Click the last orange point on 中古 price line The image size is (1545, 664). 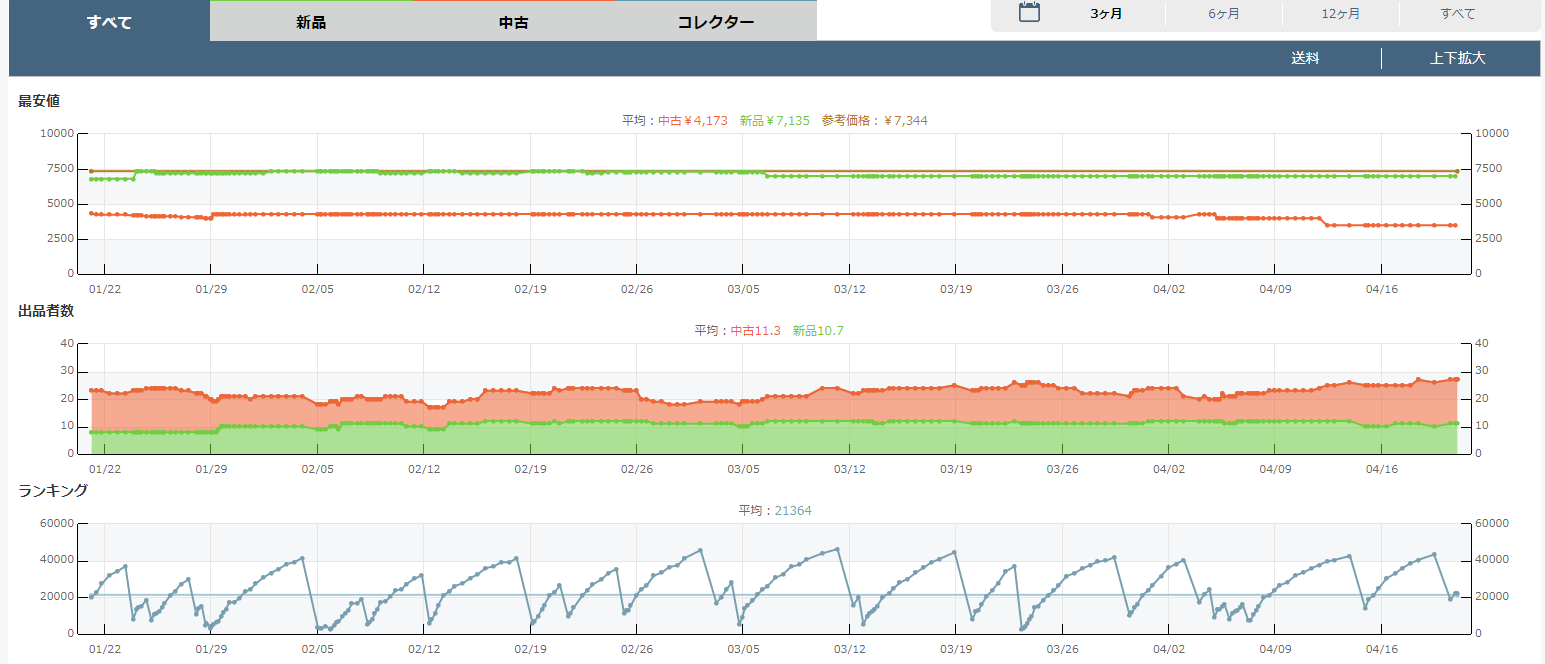1455,225
